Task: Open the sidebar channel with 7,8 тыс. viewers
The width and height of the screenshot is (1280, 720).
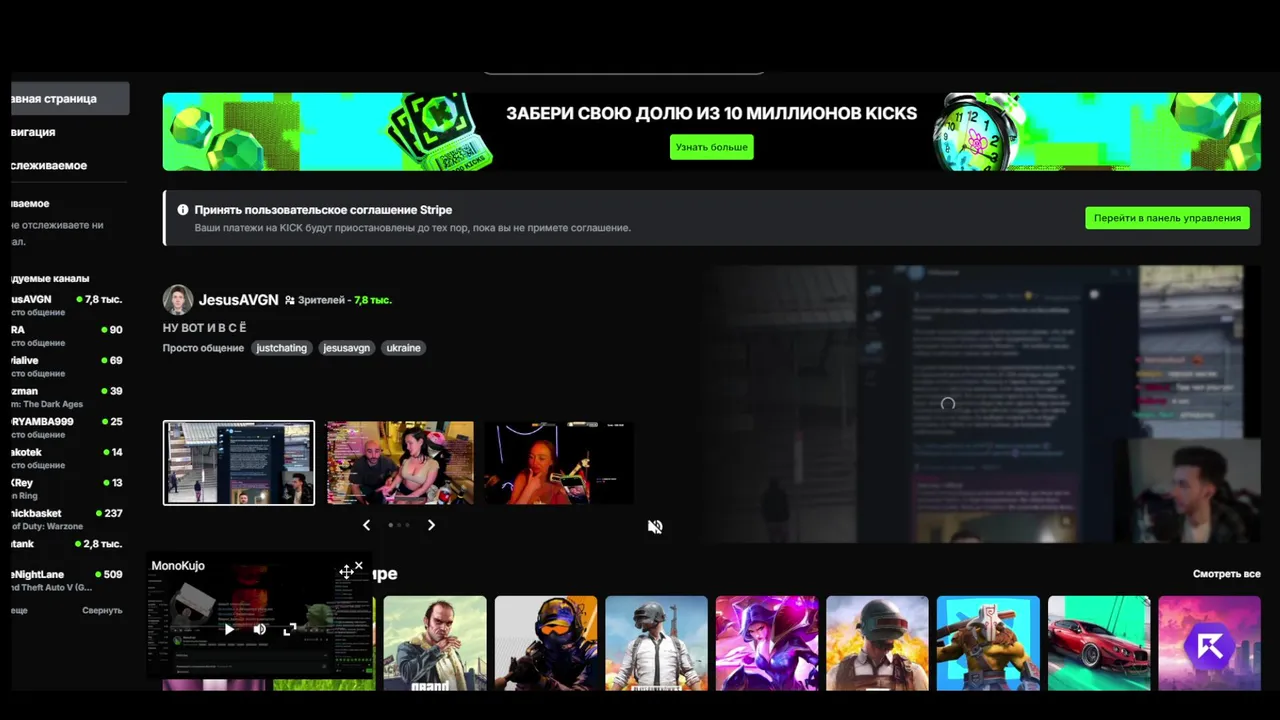Action: point(67,305)
